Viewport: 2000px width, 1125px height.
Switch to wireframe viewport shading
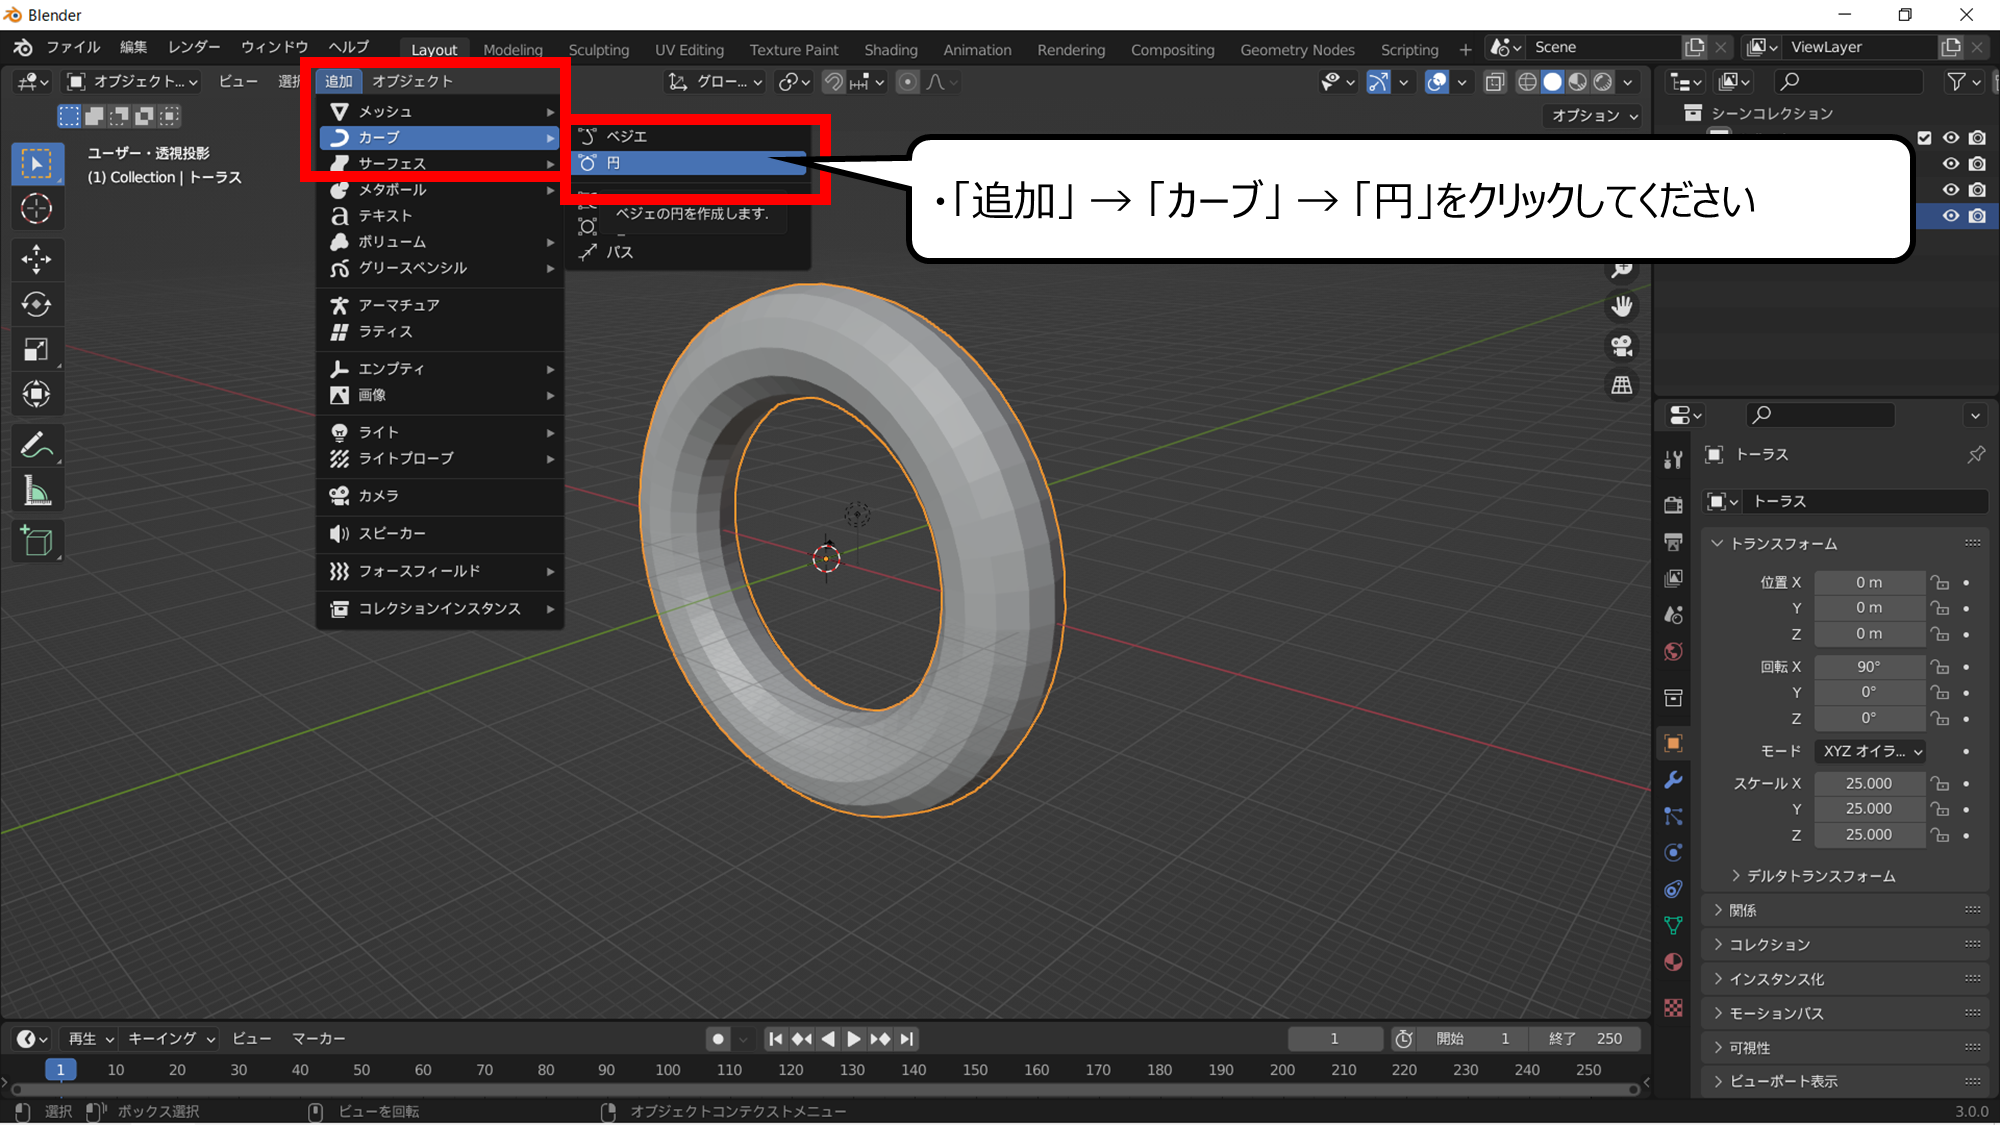coord(1527,82)
